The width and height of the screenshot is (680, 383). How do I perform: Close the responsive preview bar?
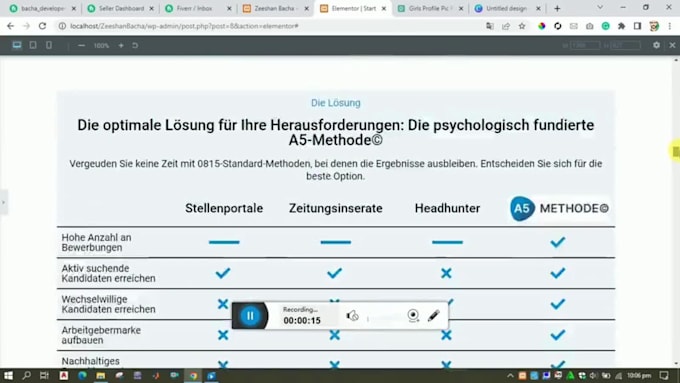click(672, 45)
